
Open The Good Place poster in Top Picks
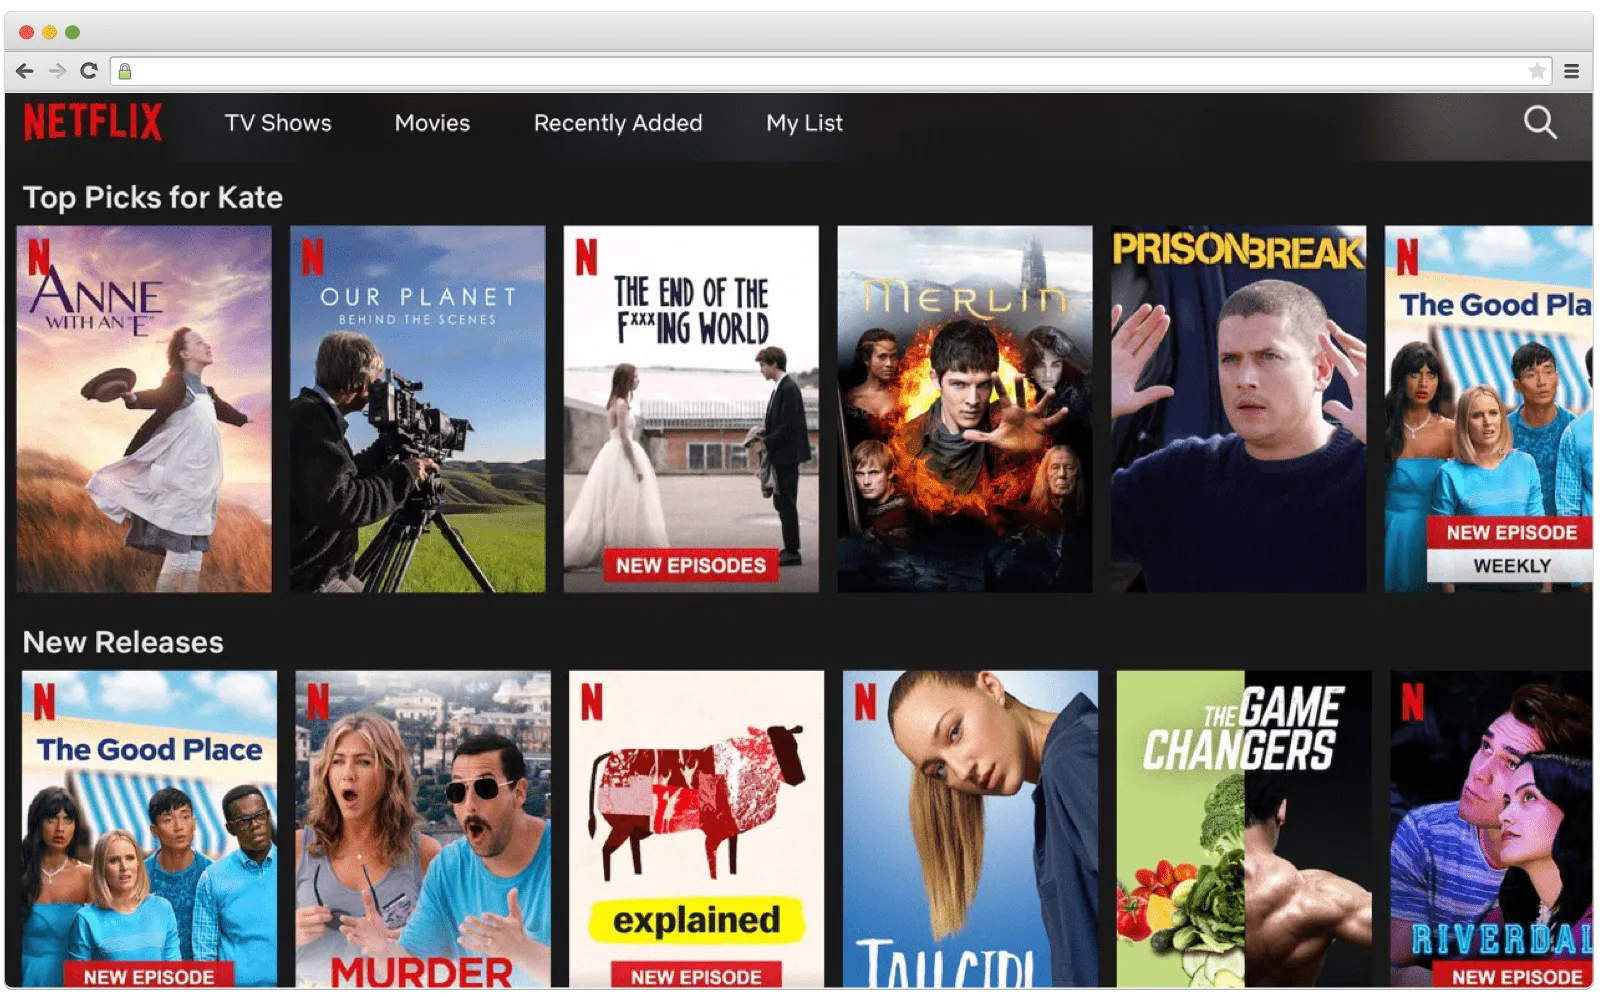coord(1488,409)
